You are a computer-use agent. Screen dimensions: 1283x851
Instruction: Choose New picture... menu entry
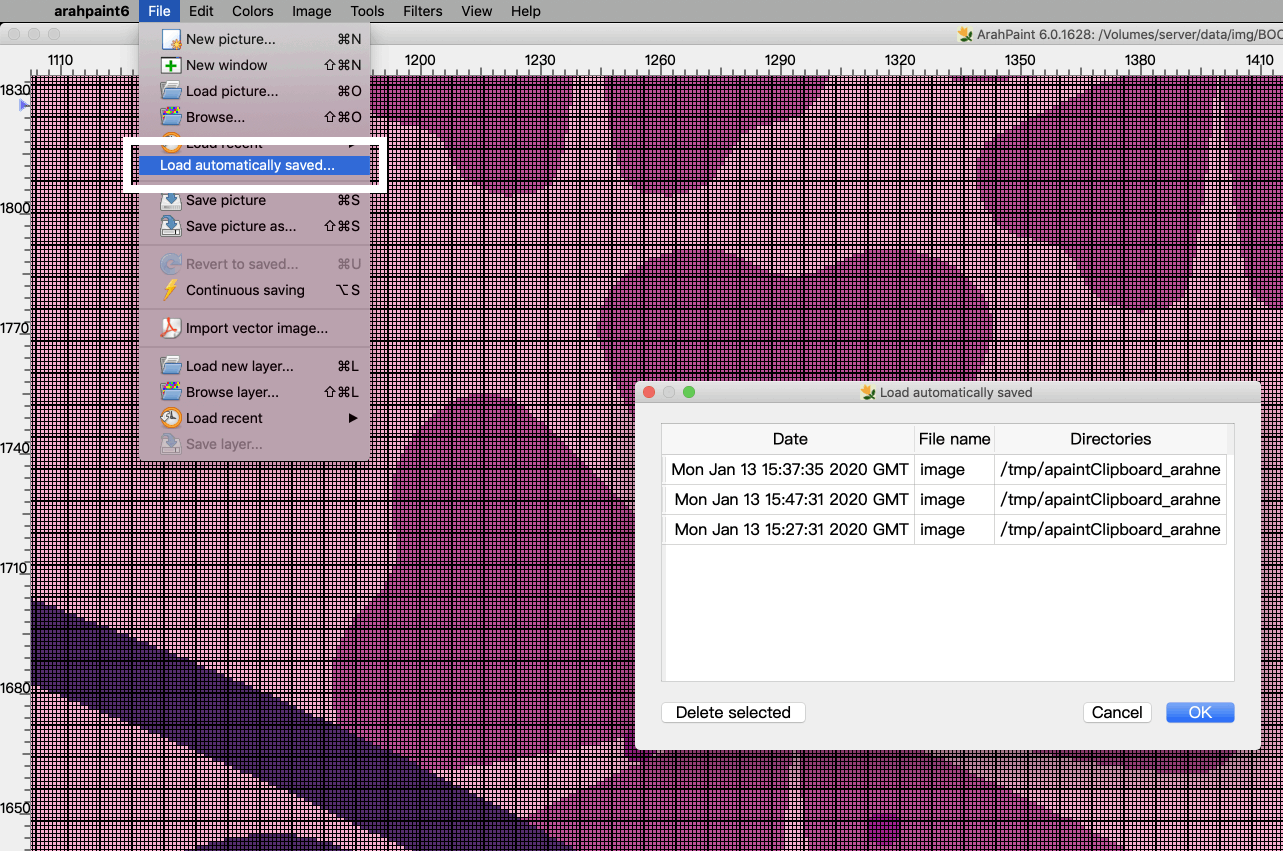(255, 39)
